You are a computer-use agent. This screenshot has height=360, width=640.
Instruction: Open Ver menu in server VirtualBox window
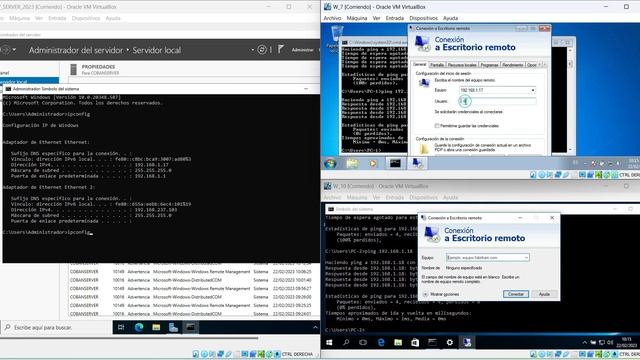click(x=39, y=18)
